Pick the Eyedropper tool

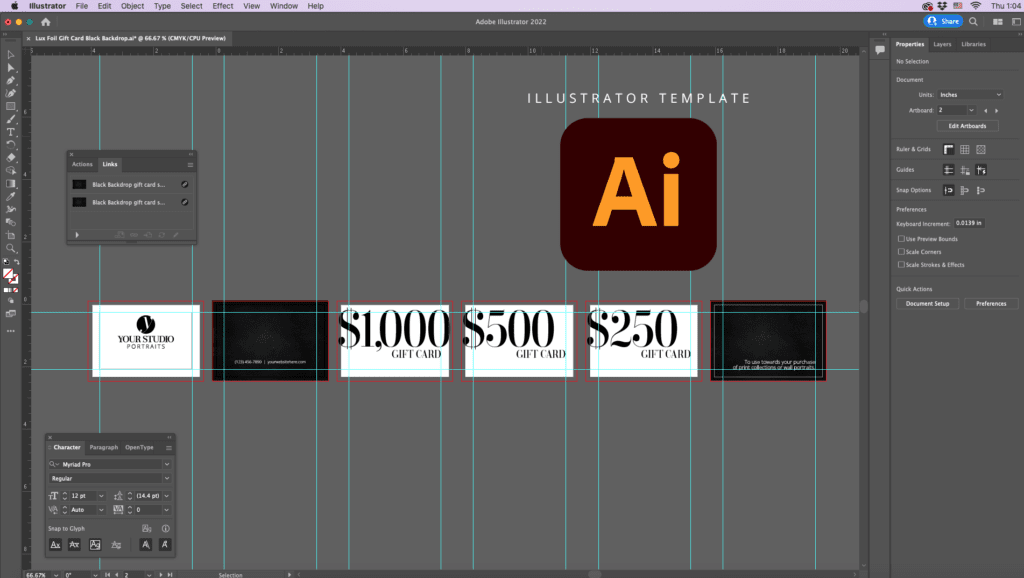click(10, 198)
